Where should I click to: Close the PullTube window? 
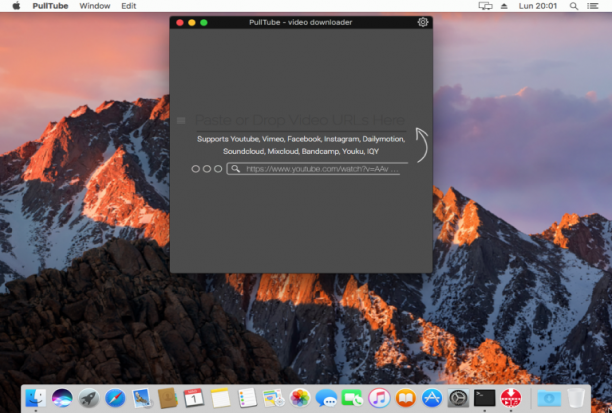pos(180,23)
